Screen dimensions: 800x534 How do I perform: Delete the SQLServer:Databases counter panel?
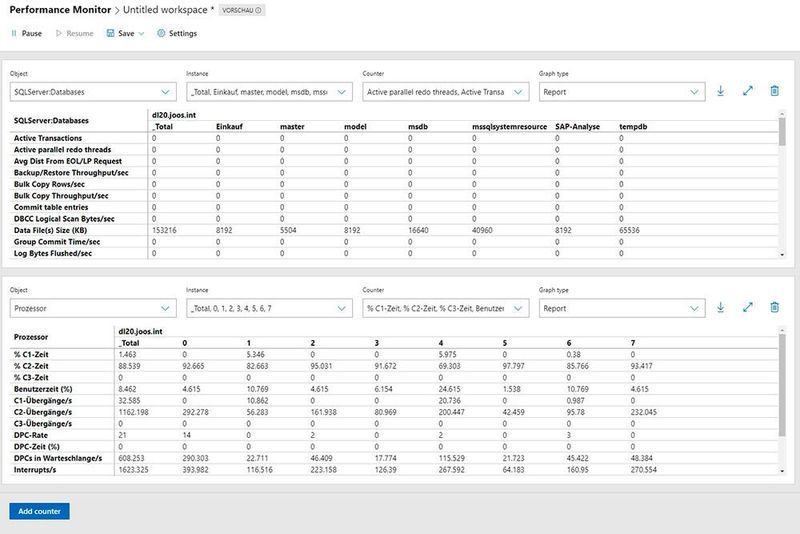click(774, 91)
